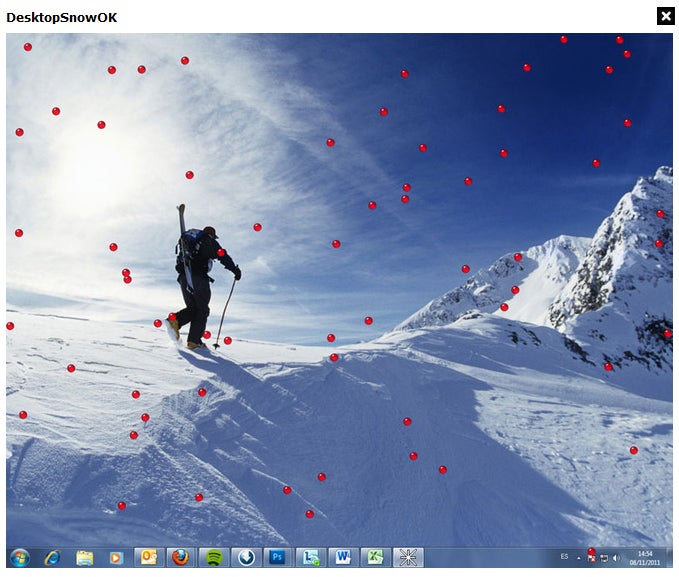
Task: Open the Windows Start menu orb
Action: [x=20, y=558]
